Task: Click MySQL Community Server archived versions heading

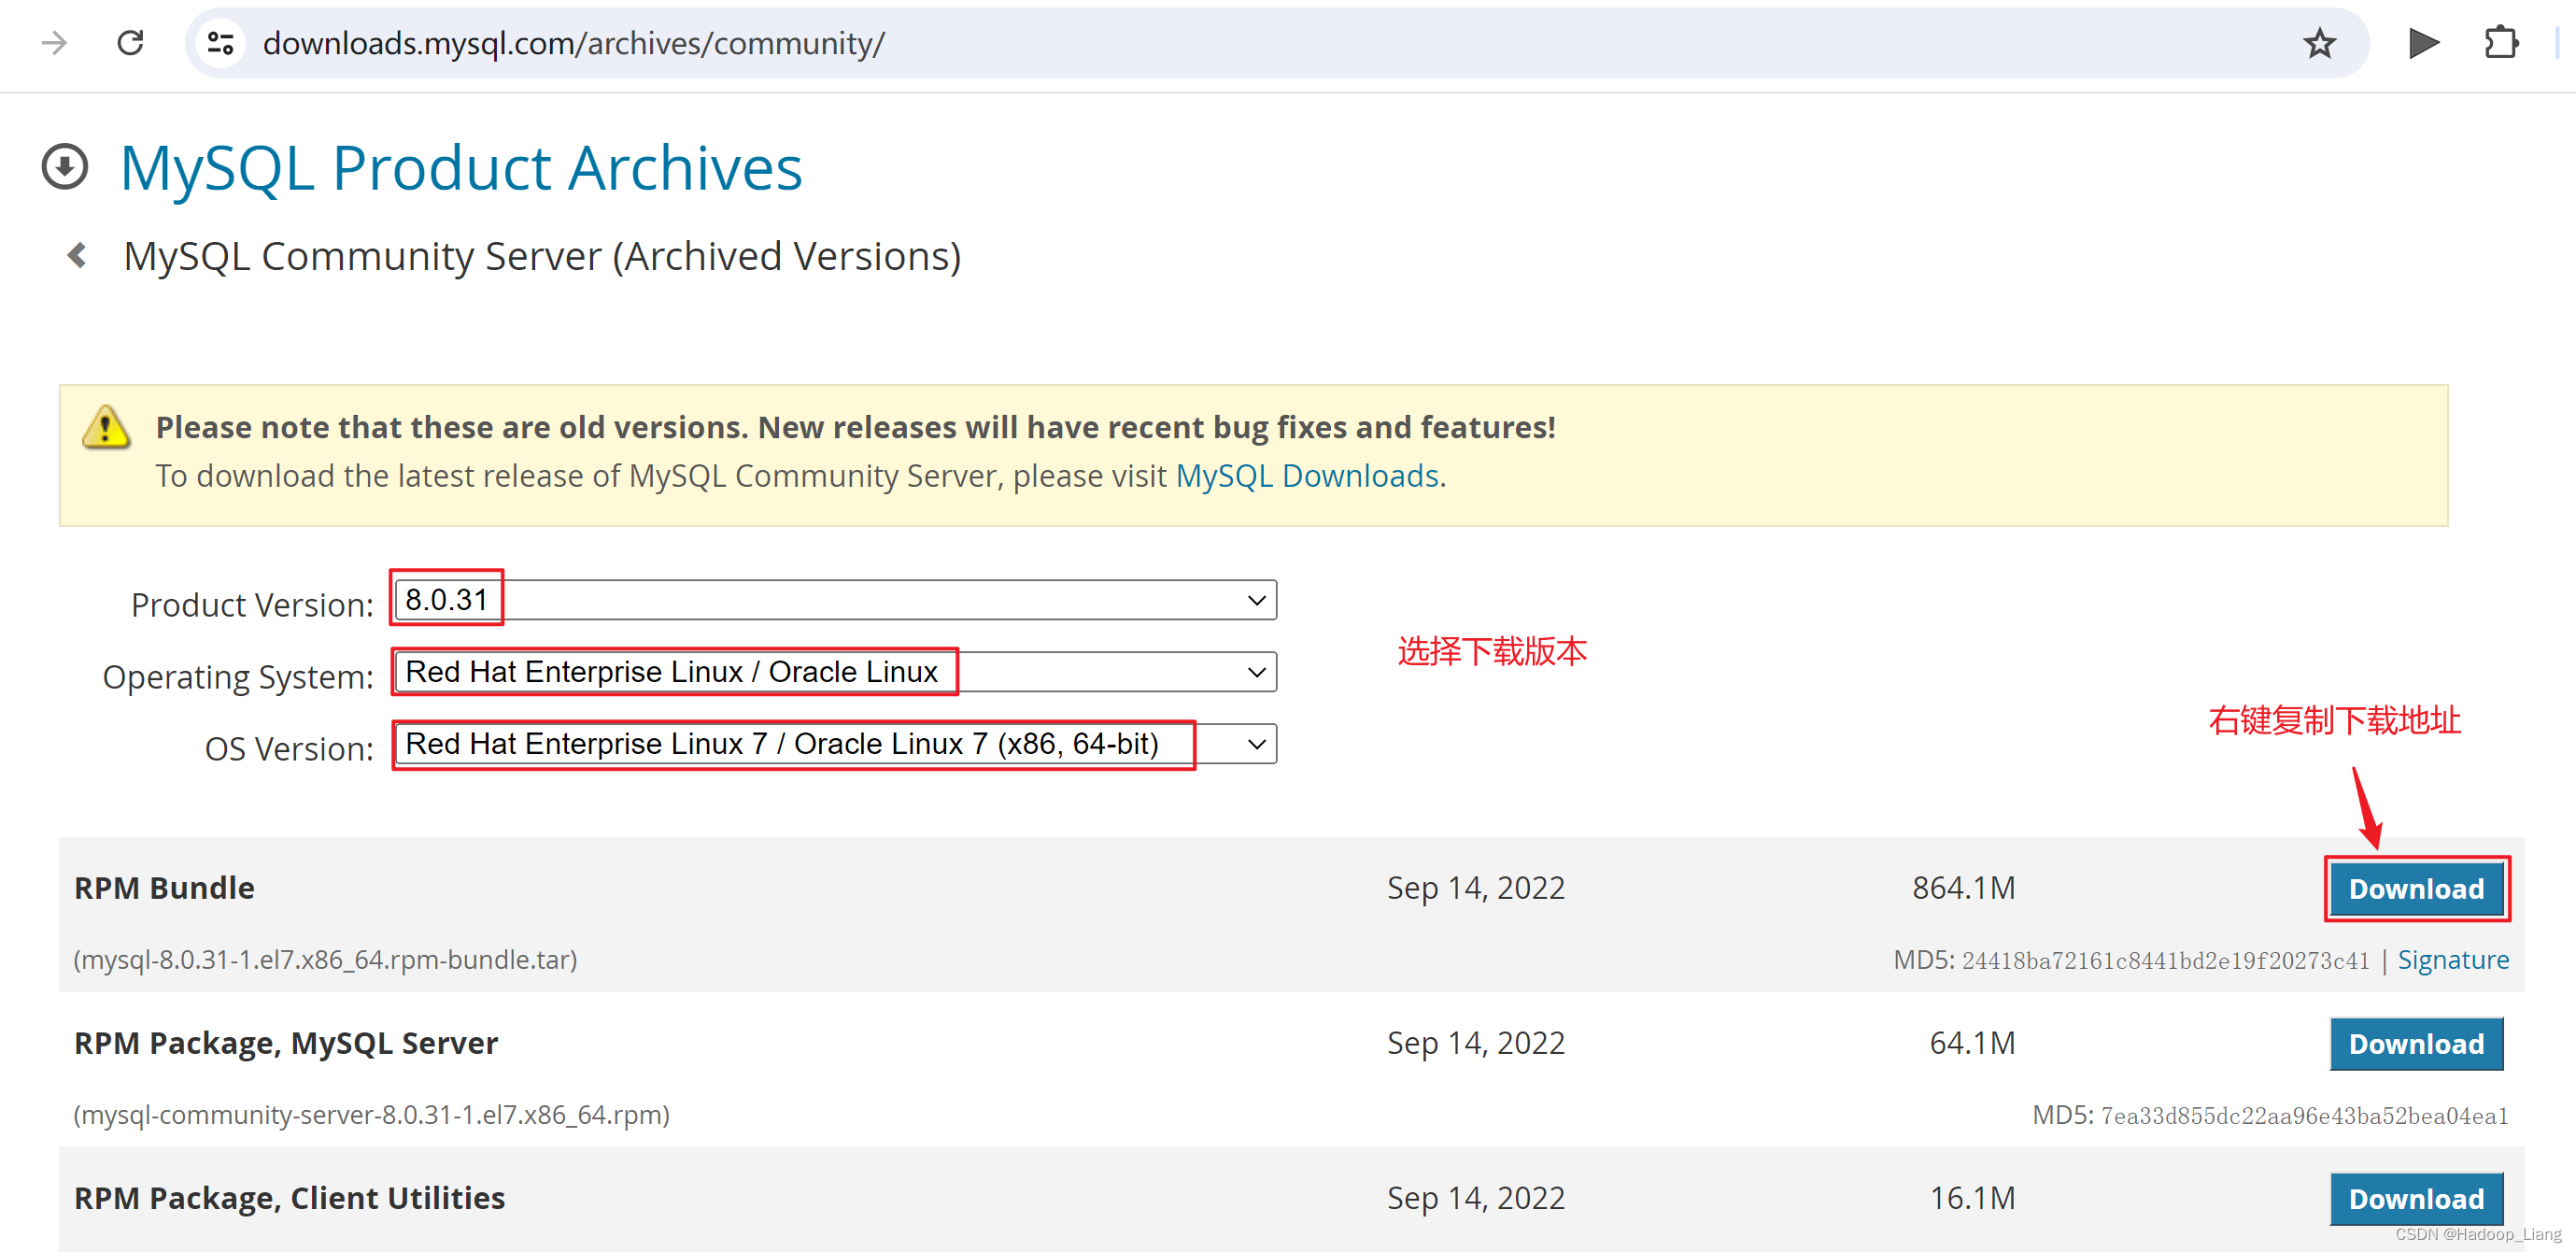Action: point(541,256)
